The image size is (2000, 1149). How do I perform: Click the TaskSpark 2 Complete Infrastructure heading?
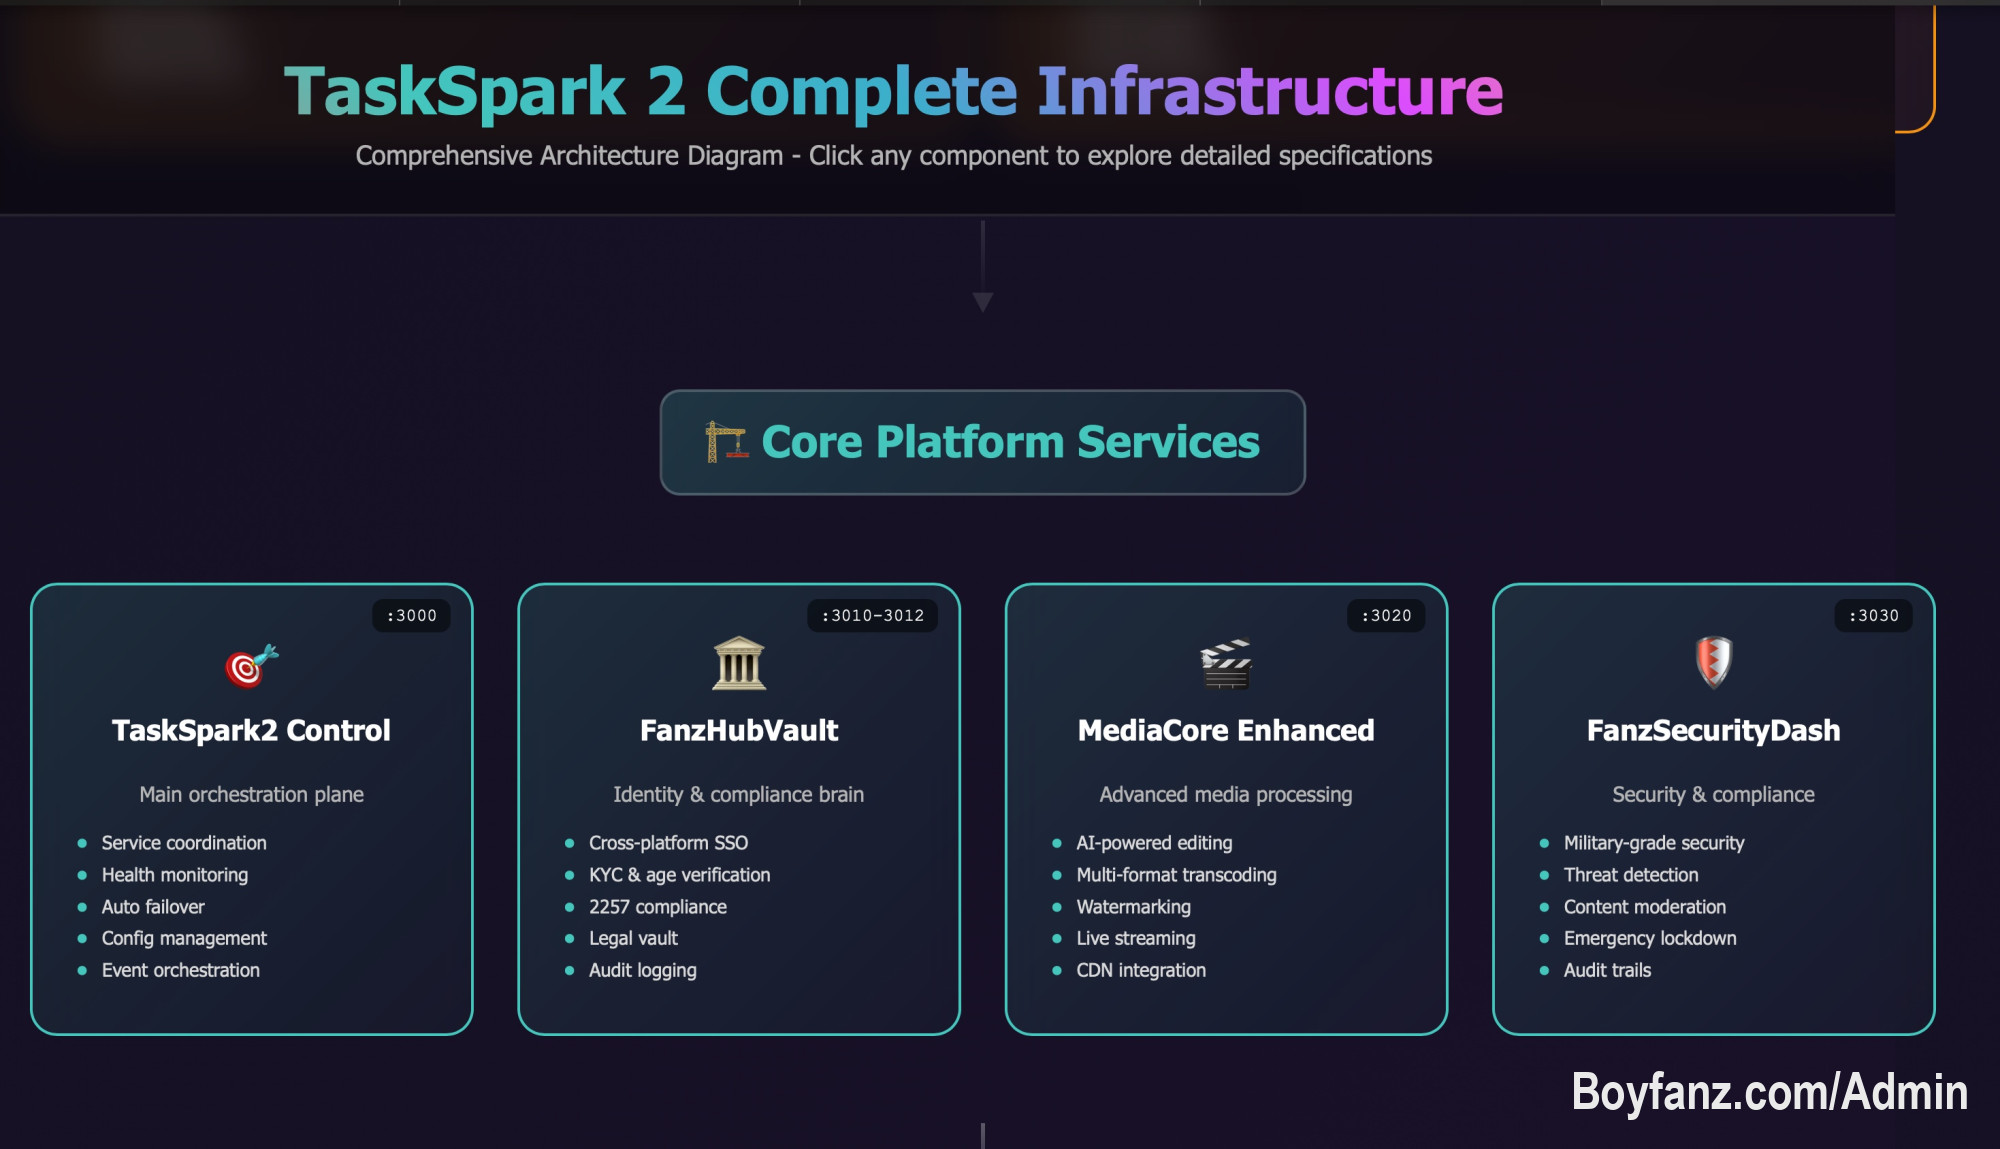pos(893,92)
